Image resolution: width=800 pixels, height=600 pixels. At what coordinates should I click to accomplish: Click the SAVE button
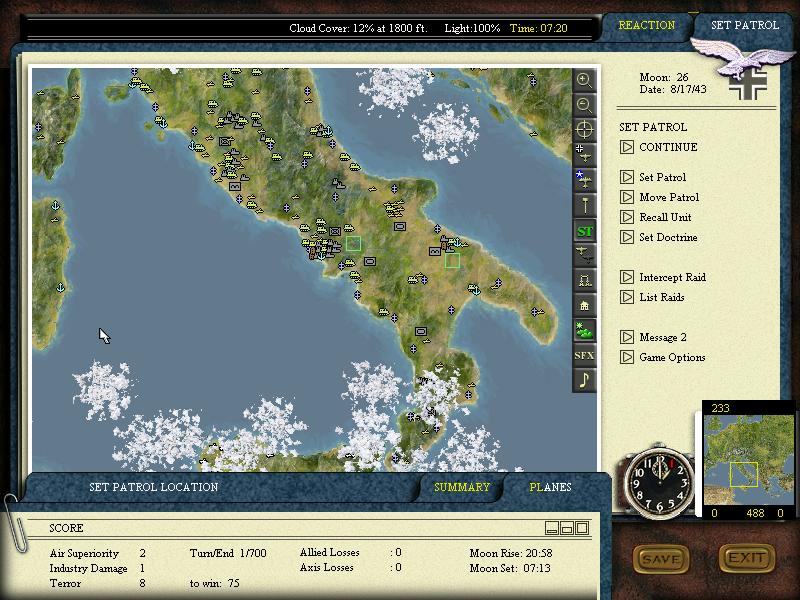[x=661, y=559]
